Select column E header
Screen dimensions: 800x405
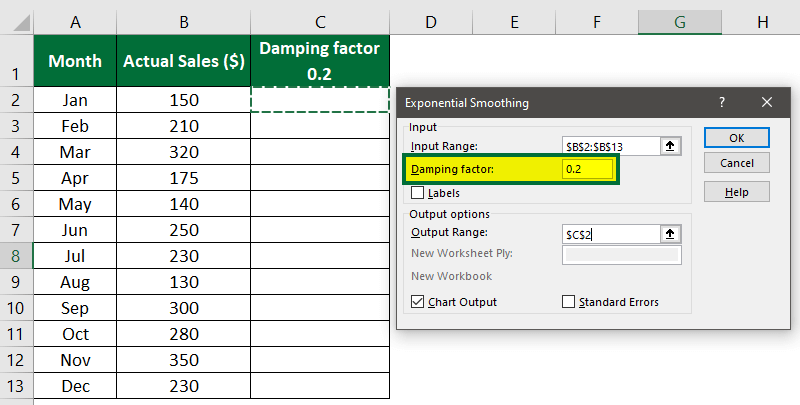[514, 22]
